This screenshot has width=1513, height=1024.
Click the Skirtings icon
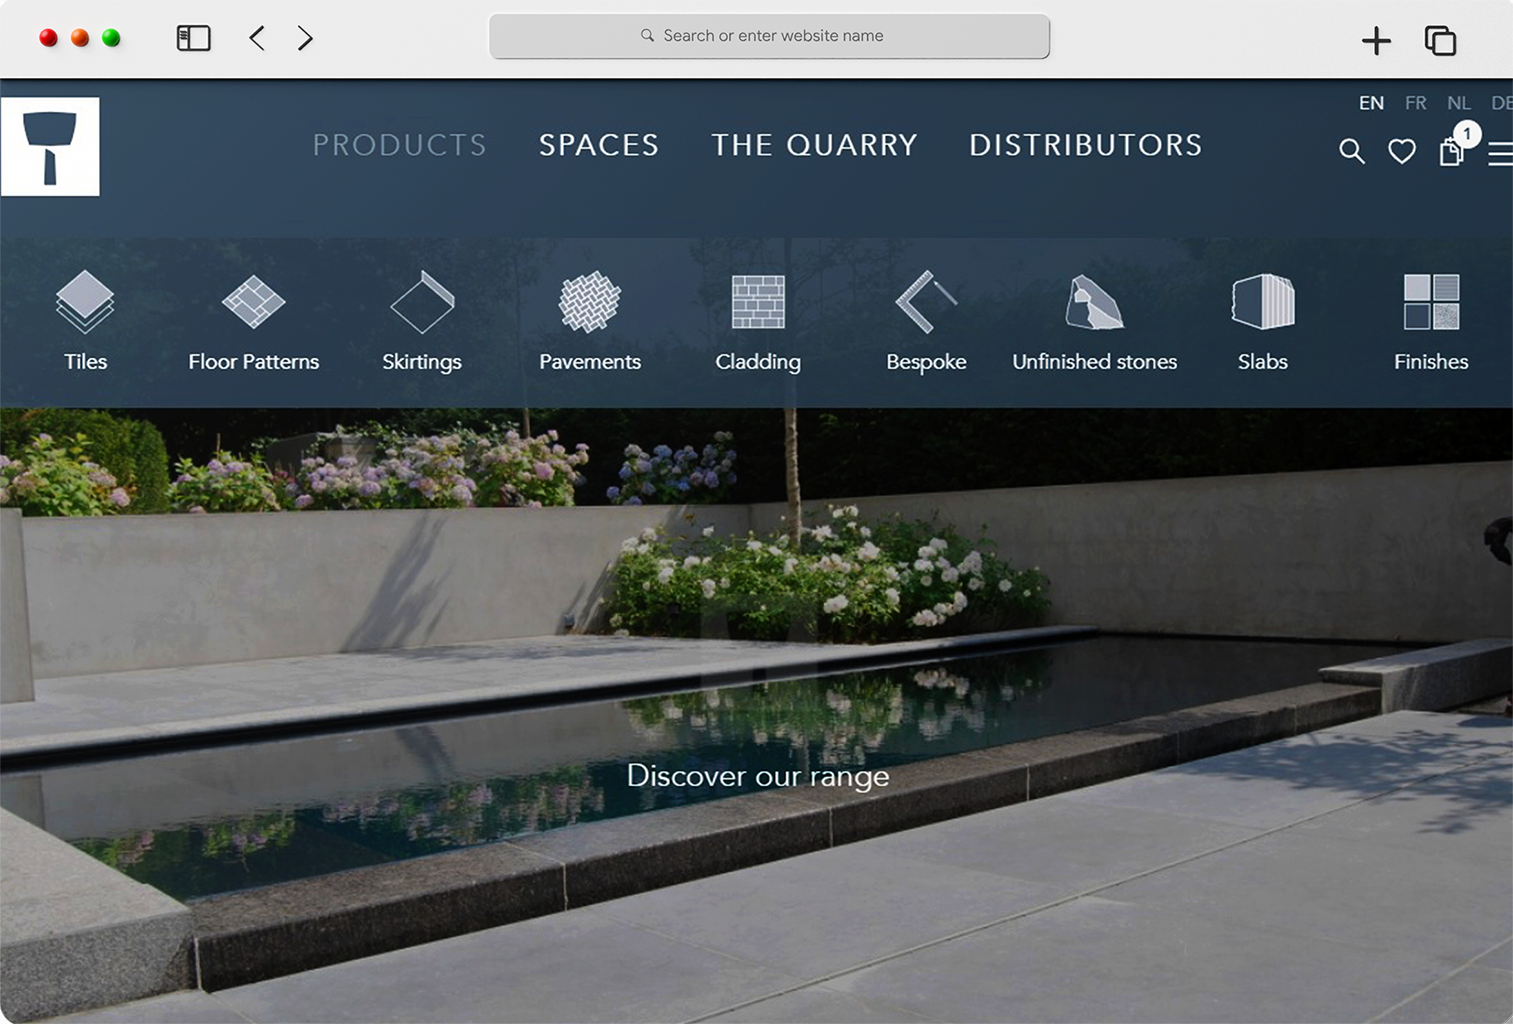tap(422, 301)
